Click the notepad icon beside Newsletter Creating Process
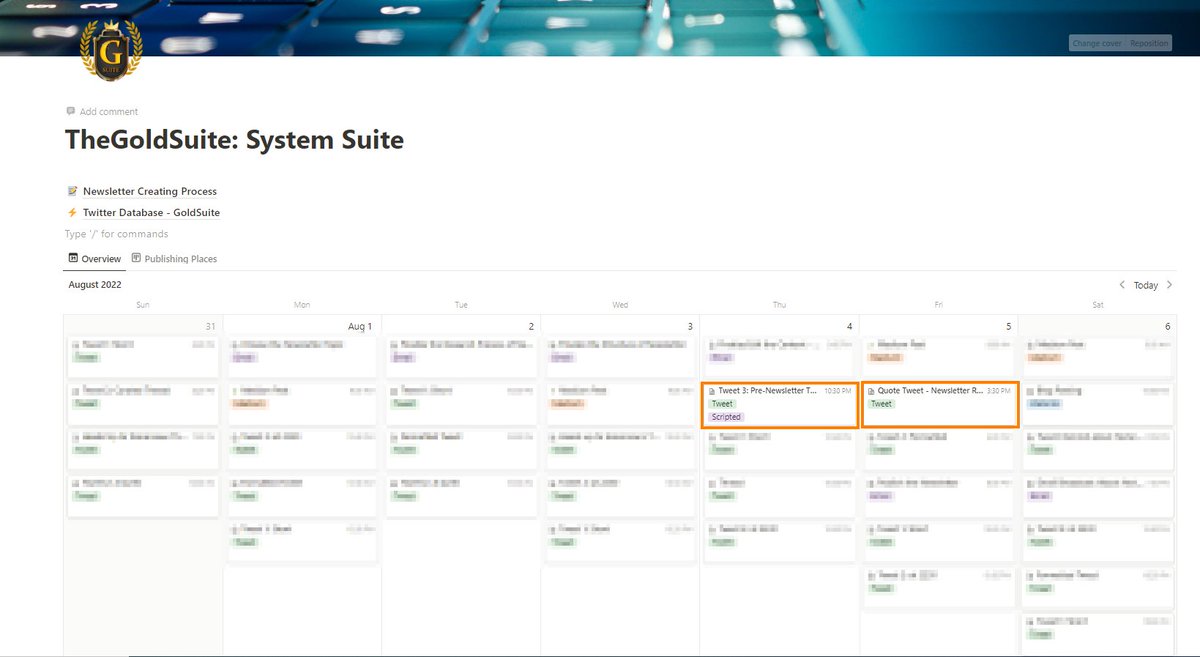Image resolution: width=1200 pixels, height=657 pixels. click(x=72, y=191)
